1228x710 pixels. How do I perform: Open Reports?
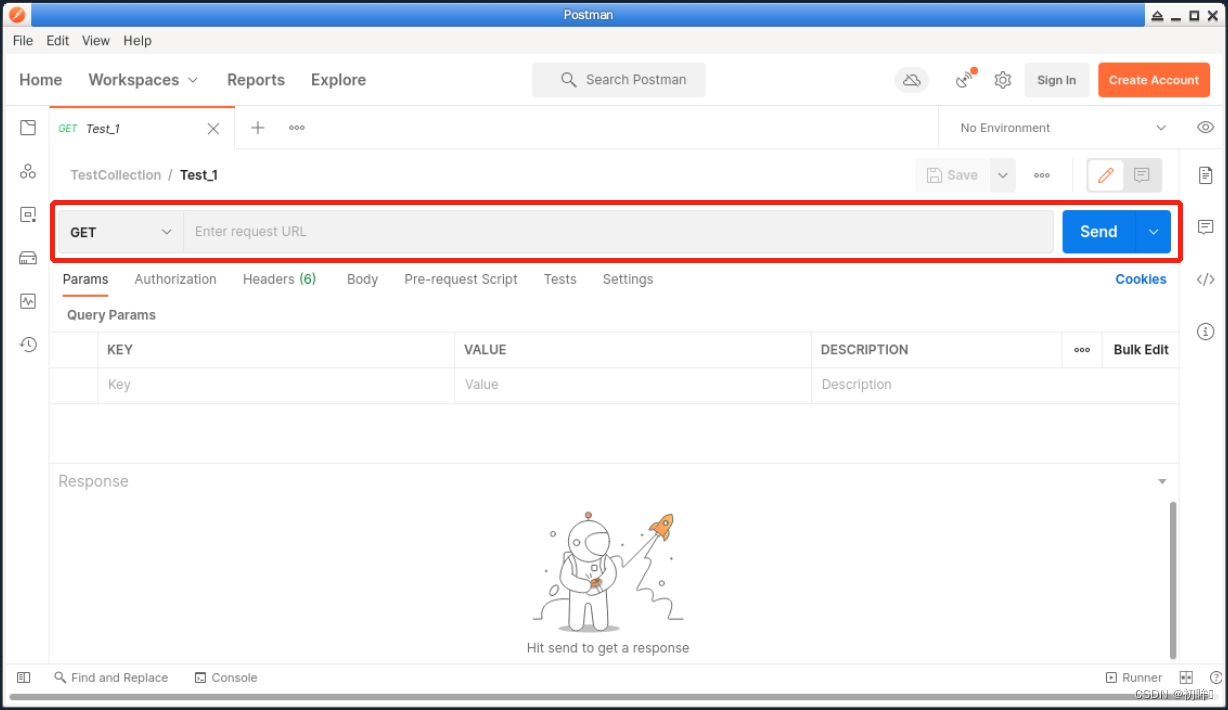[x=256, y=80]
